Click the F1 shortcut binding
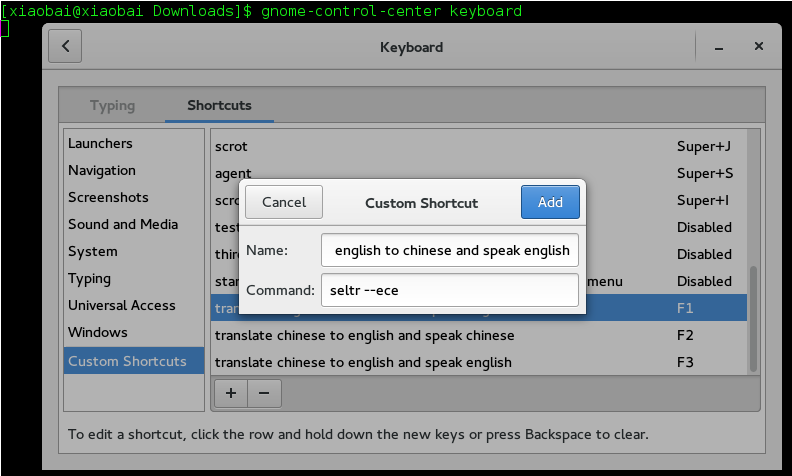The image size is (792, 476). (685, 308)
